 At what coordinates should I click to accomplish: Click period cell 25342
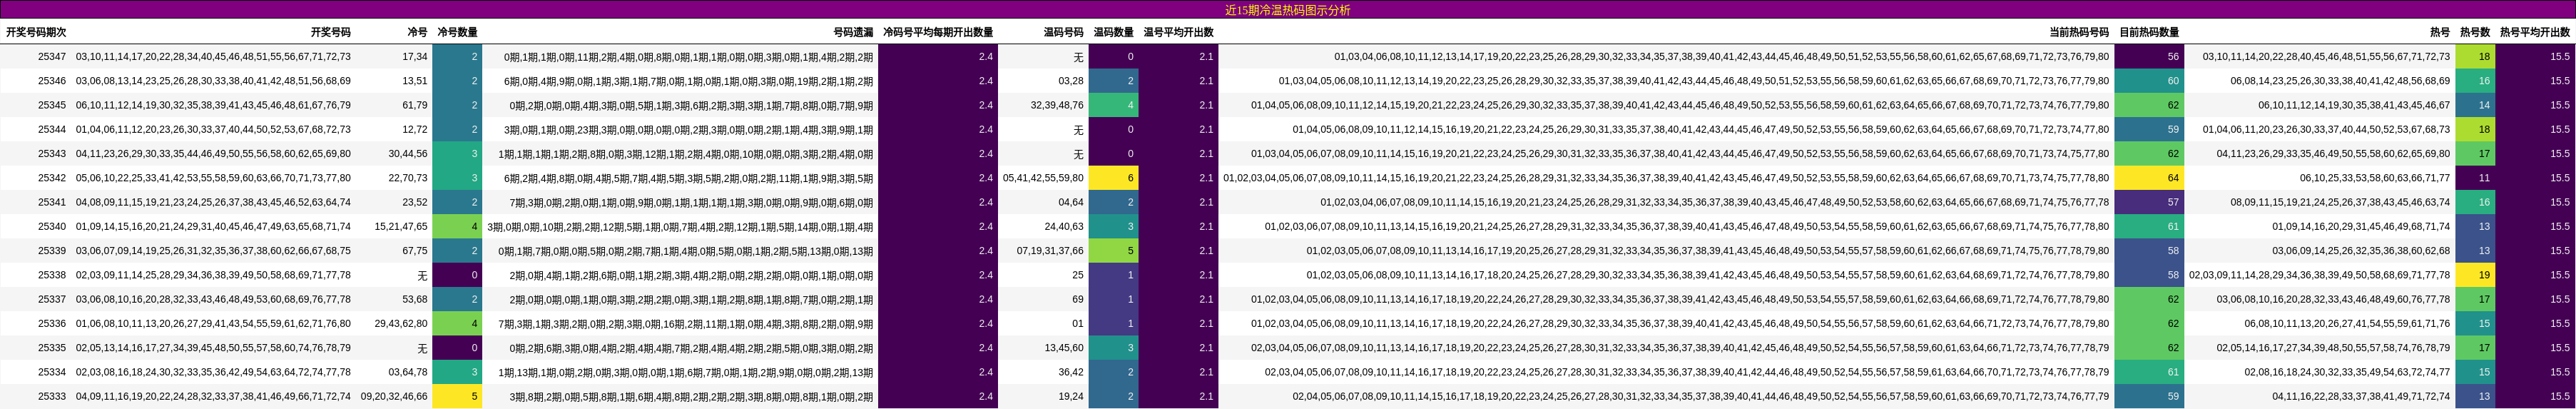click(x=52, y=178)
